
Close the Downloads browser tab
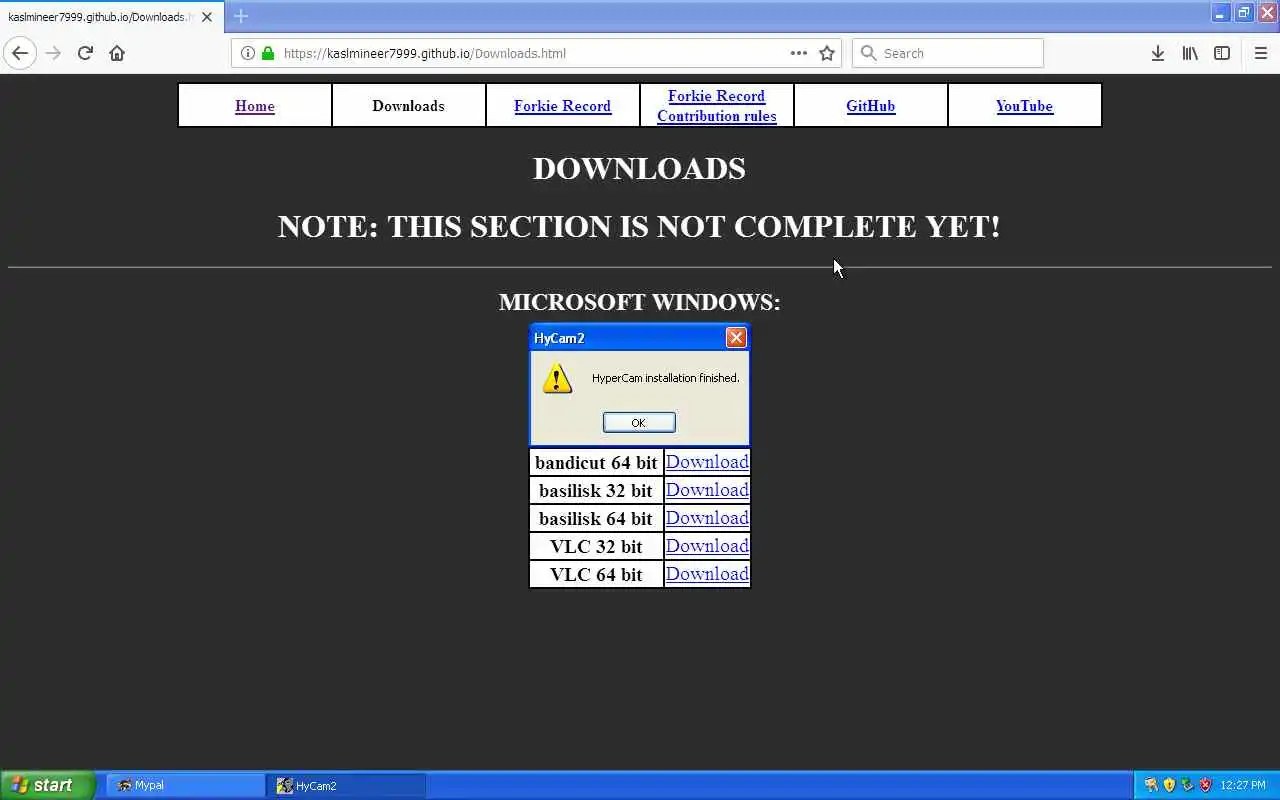coord(207,17)
